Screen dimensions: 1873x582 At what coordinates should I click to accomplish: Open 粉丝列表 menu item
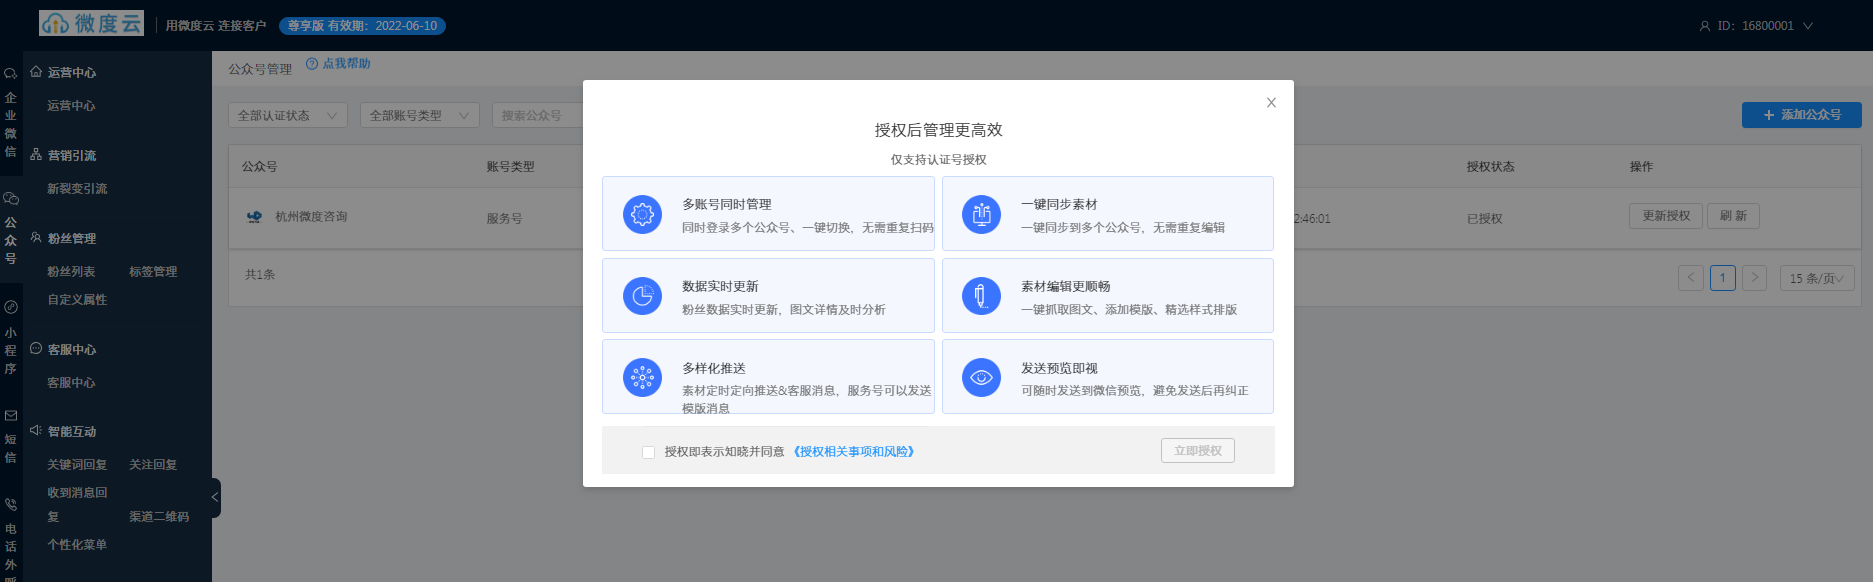click(71, 271)
